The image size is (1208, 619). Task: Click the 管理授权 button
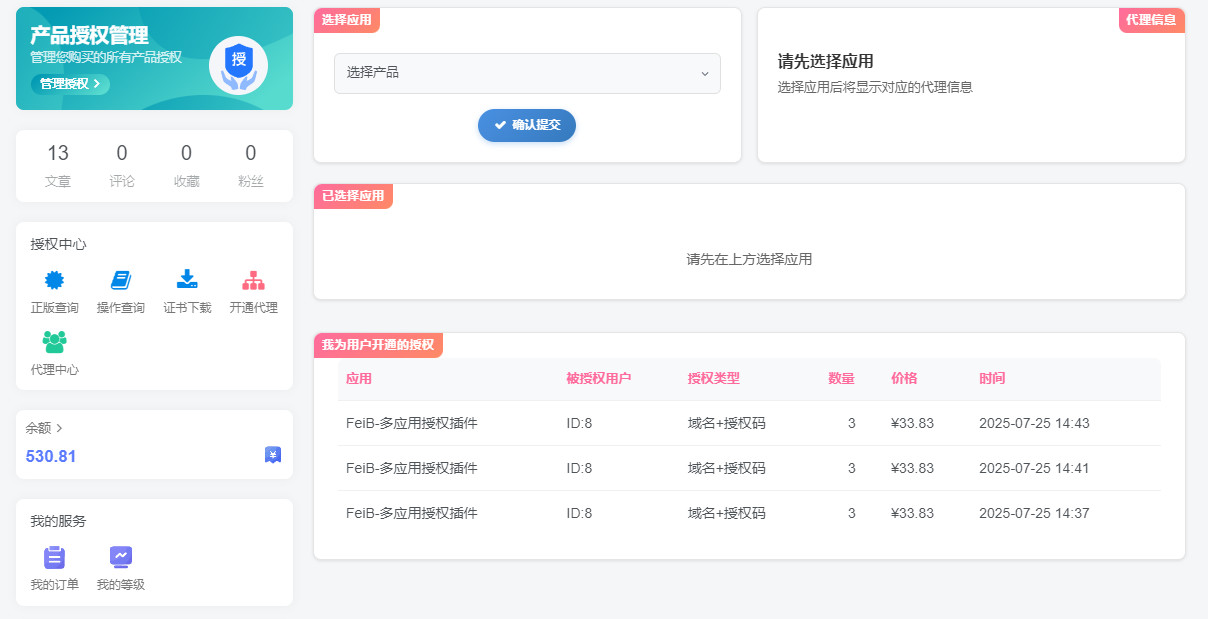point(70,84)
